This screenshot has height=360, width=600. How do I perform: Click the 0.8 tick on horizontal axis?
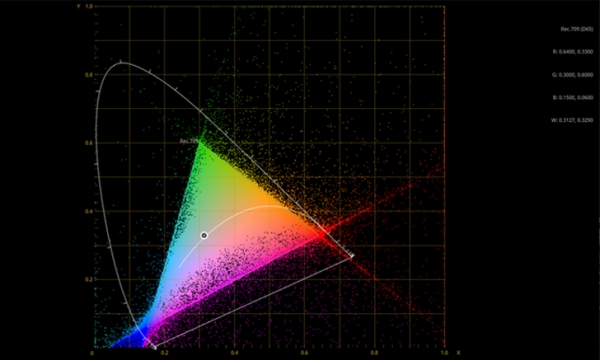pos(374,353)
